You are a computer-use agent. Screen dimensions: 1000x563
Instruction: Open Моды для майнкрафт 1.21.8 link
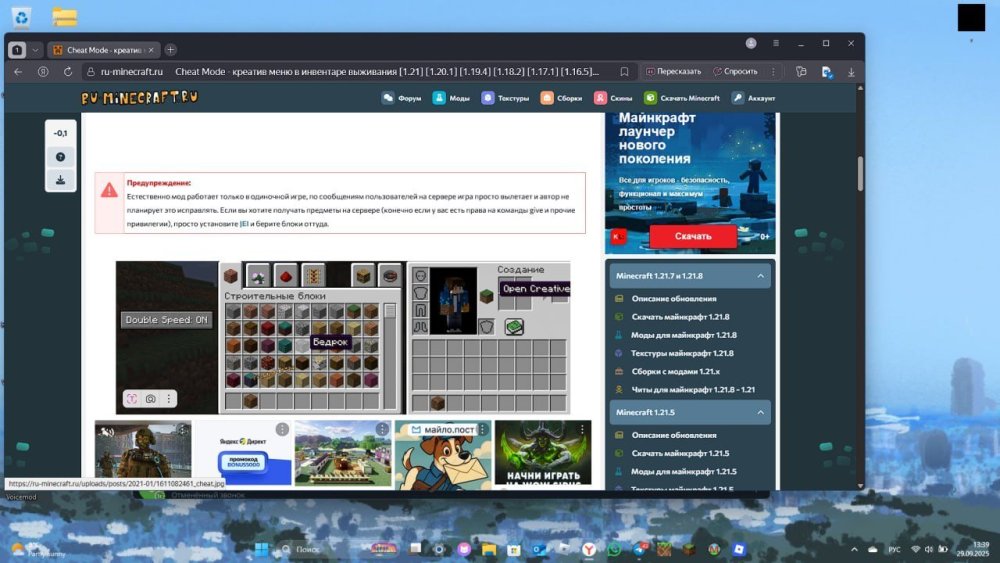pyautogui.click(x=684, y=335)
